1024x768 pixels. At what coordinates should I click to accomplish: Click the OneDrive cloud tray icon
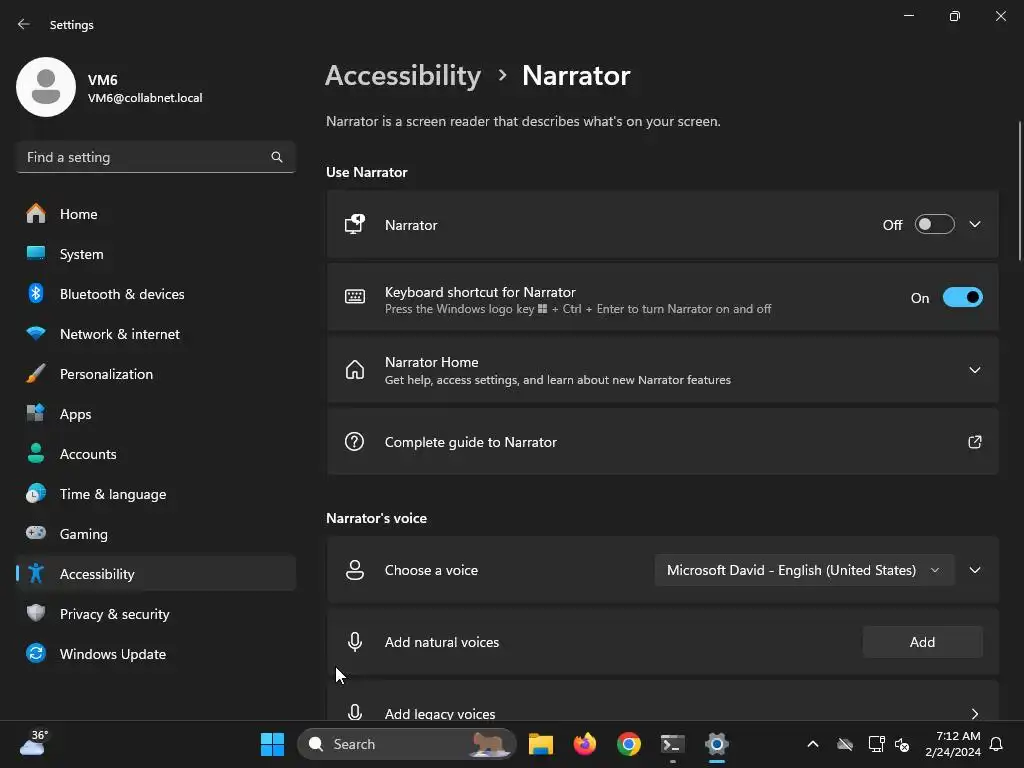tap(845, 744)
